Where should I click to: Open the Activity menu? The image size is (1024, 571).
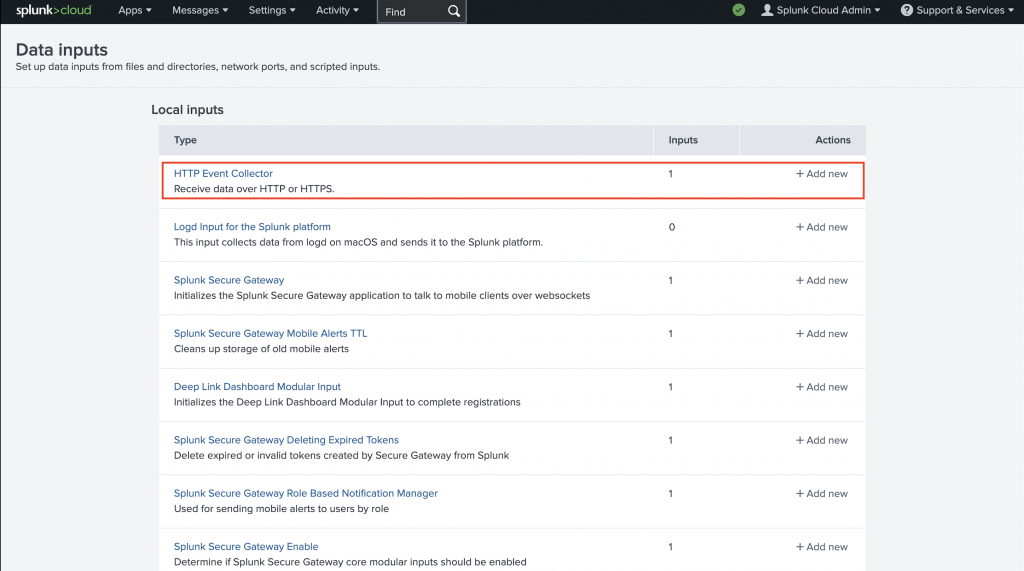pos(337,10)
